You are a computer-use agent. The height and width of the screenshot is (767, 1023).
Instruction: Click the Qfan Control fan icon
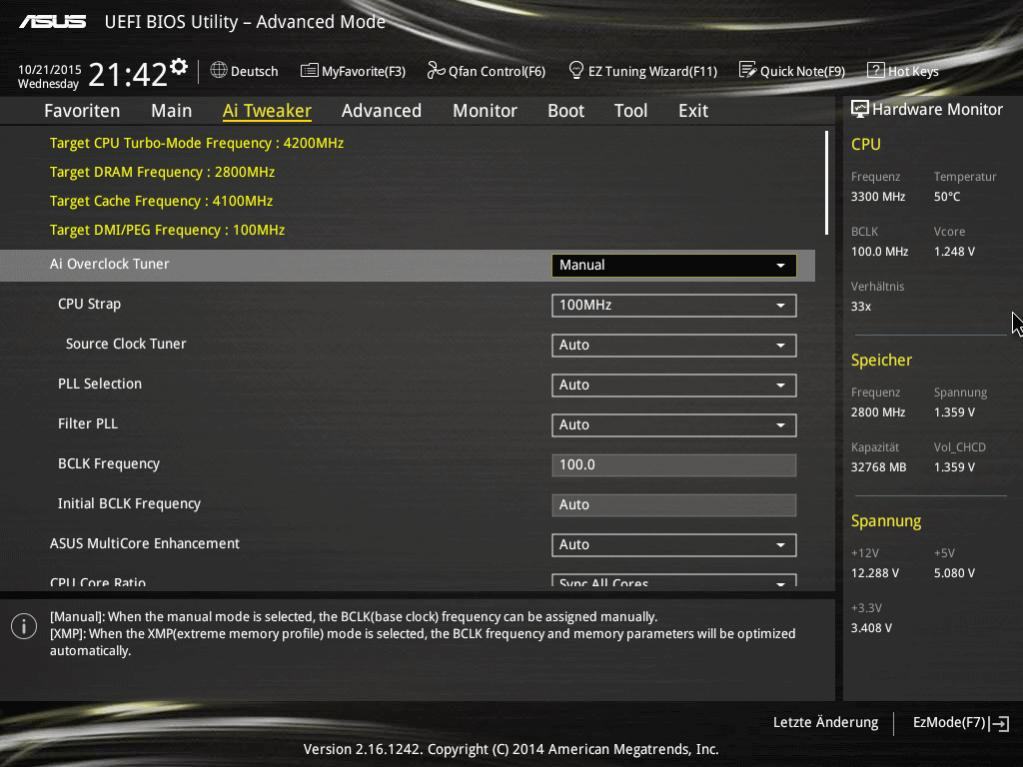tap(435, 70)
